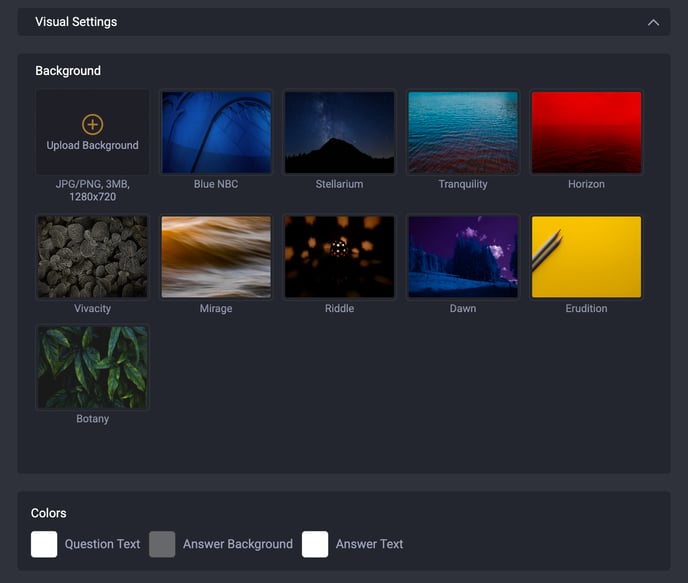Image resolution: width=688 pixels, height=583 pixels.
Task: Click the Visual Settings header title
Action: click(x=76, y=22)
